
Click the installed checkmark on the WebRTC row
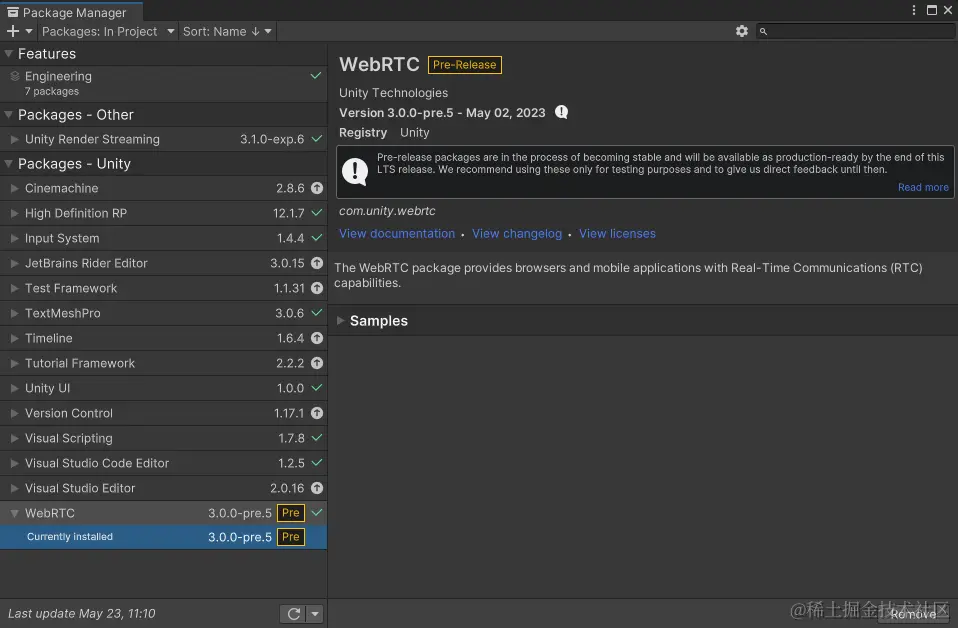(316, 513)
